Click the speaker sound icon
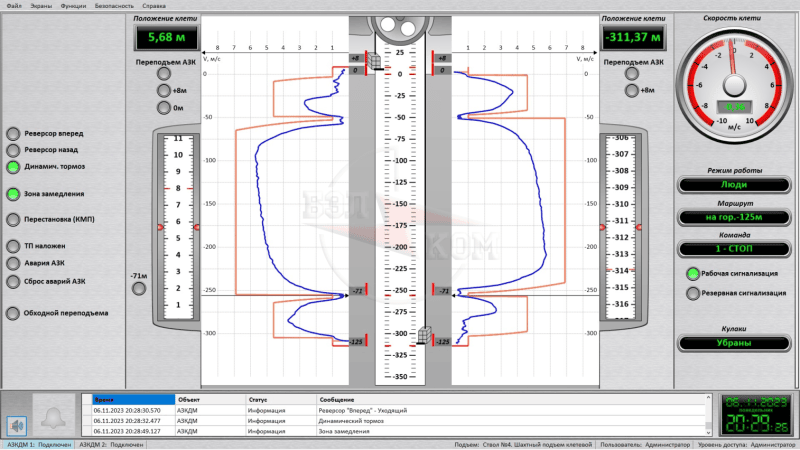 click(x=15, y=423)
